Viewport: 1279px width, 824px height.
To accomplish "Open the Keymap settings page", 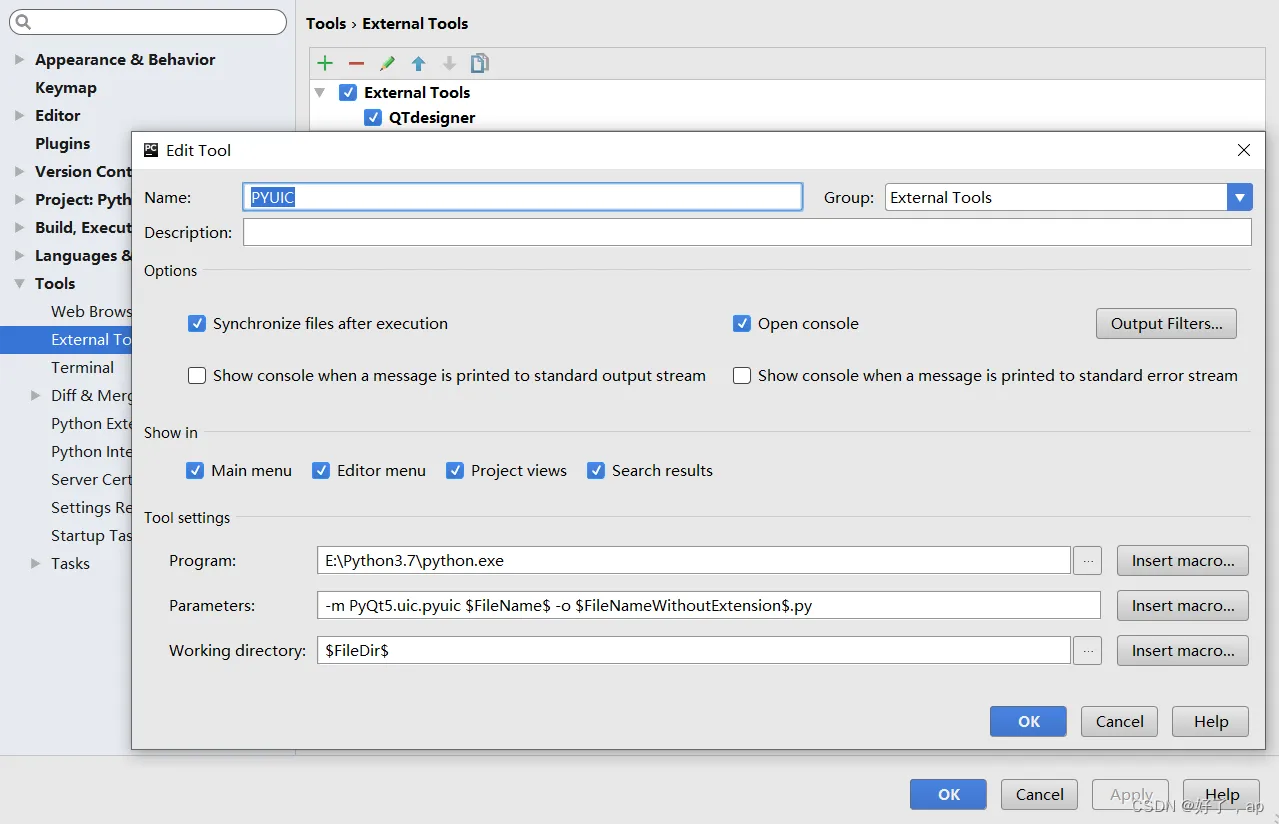I will pyautogui.click(x=66, y=88).
